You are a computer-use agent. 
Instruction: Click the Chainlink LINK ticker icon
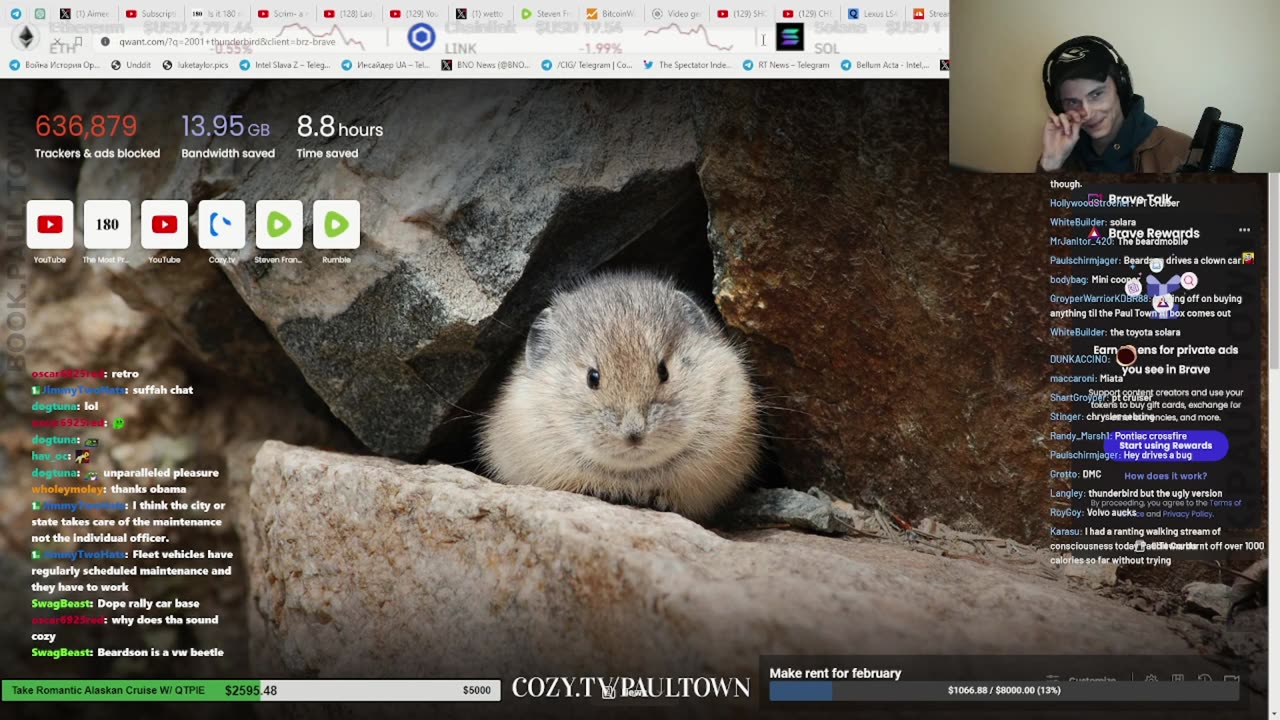click(421, 38)
